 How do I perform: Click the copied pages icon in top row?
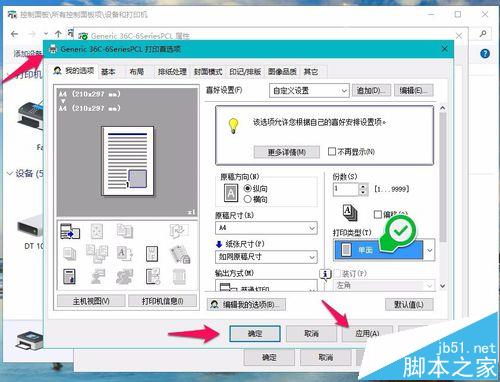125,231
